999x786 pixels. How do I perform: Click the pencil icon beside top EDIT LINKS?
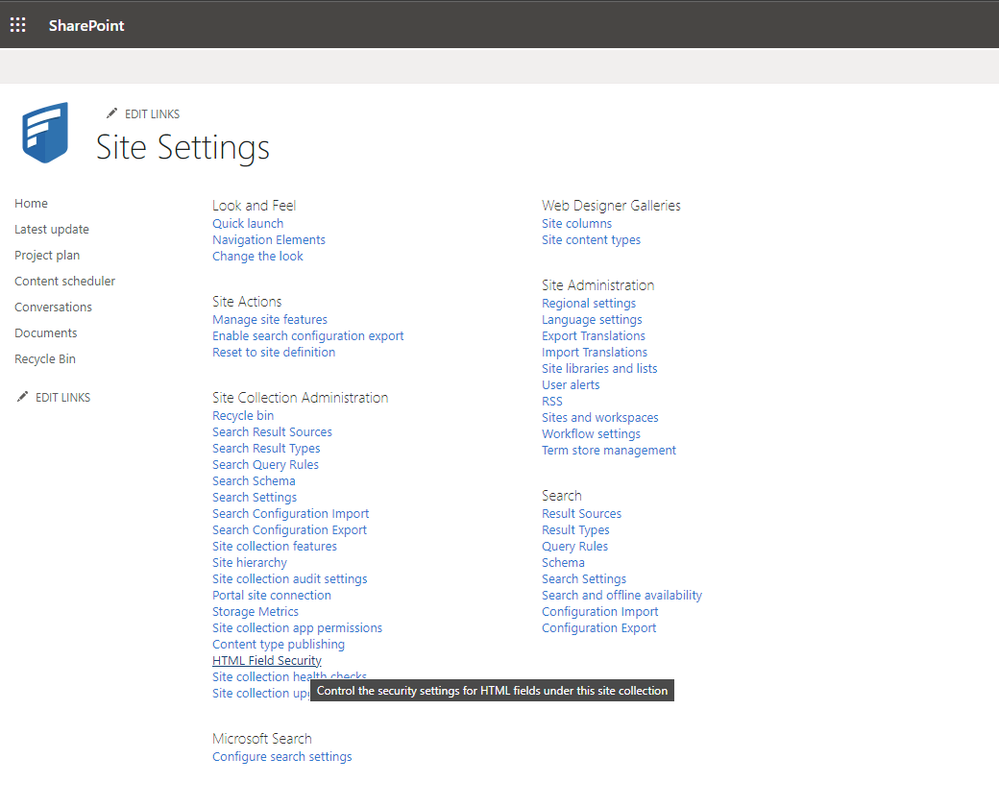click(x=111, y=113)
